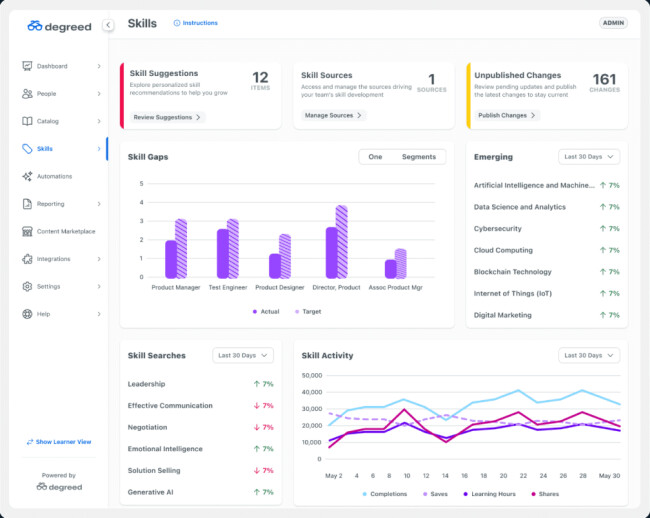Click the Dashboard icon in sidebar

(x=27, y=66)
